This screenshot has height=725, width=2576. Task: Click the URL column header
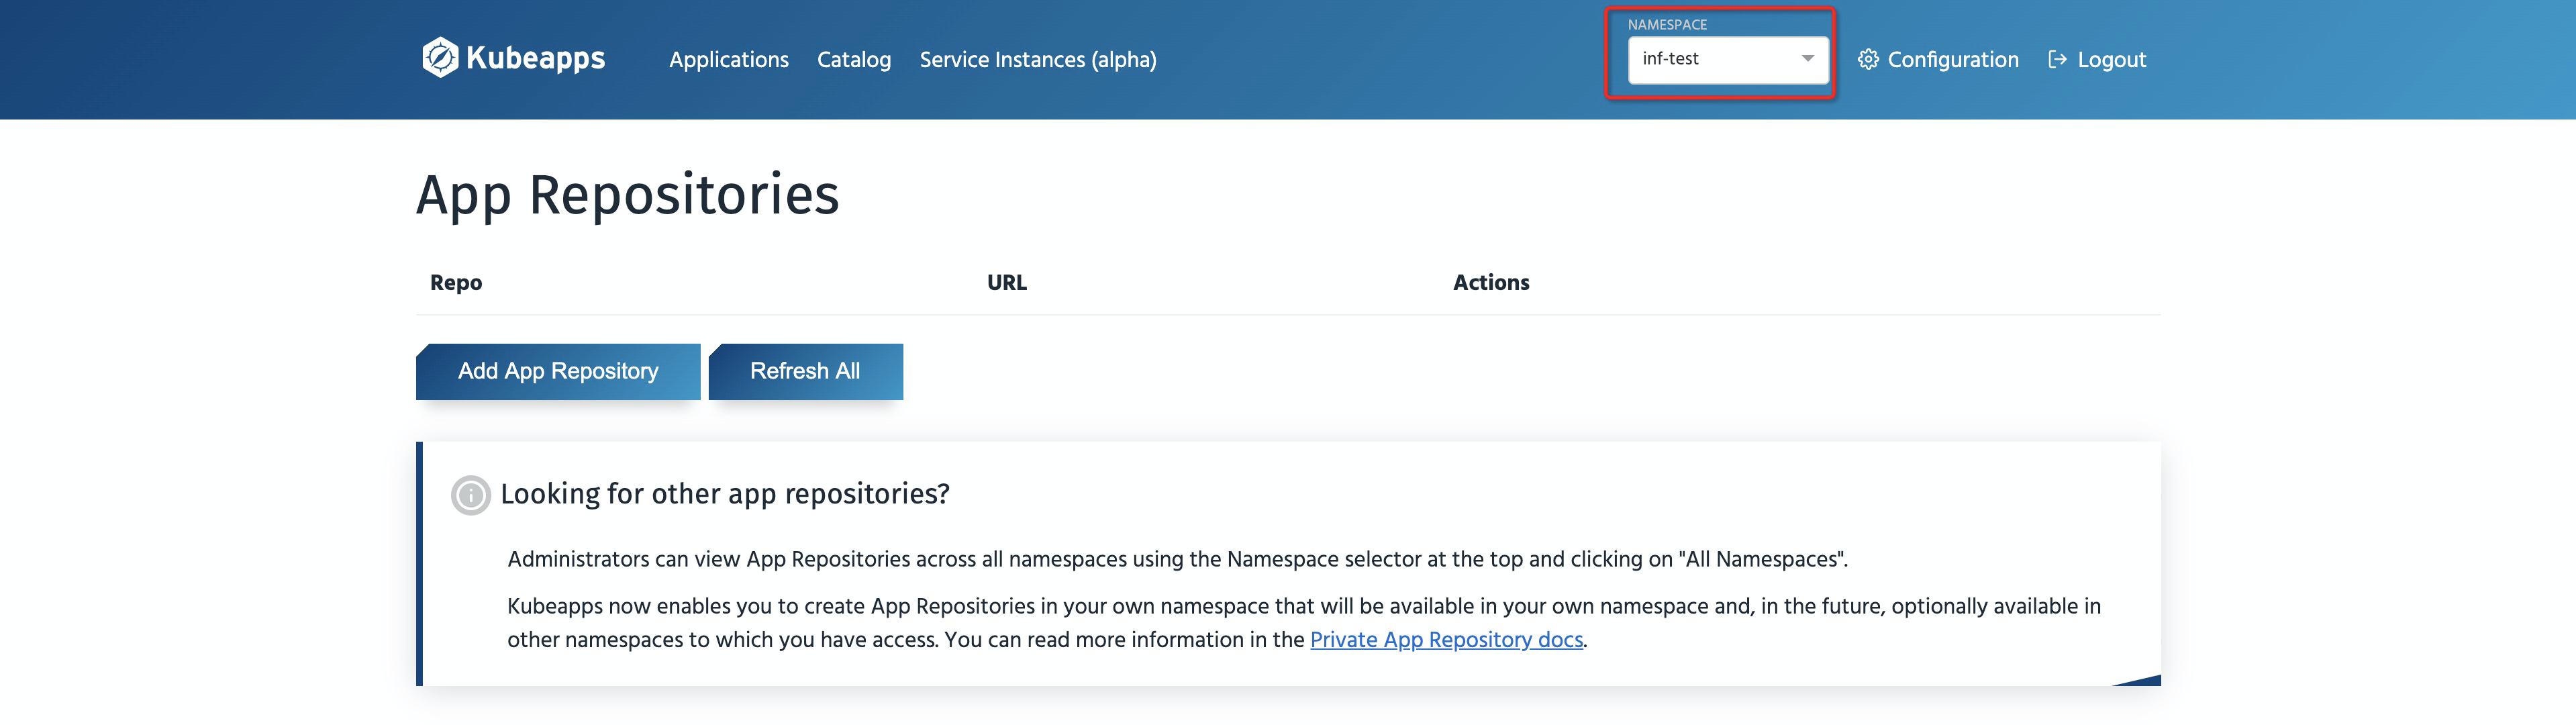coord(1006,282)
